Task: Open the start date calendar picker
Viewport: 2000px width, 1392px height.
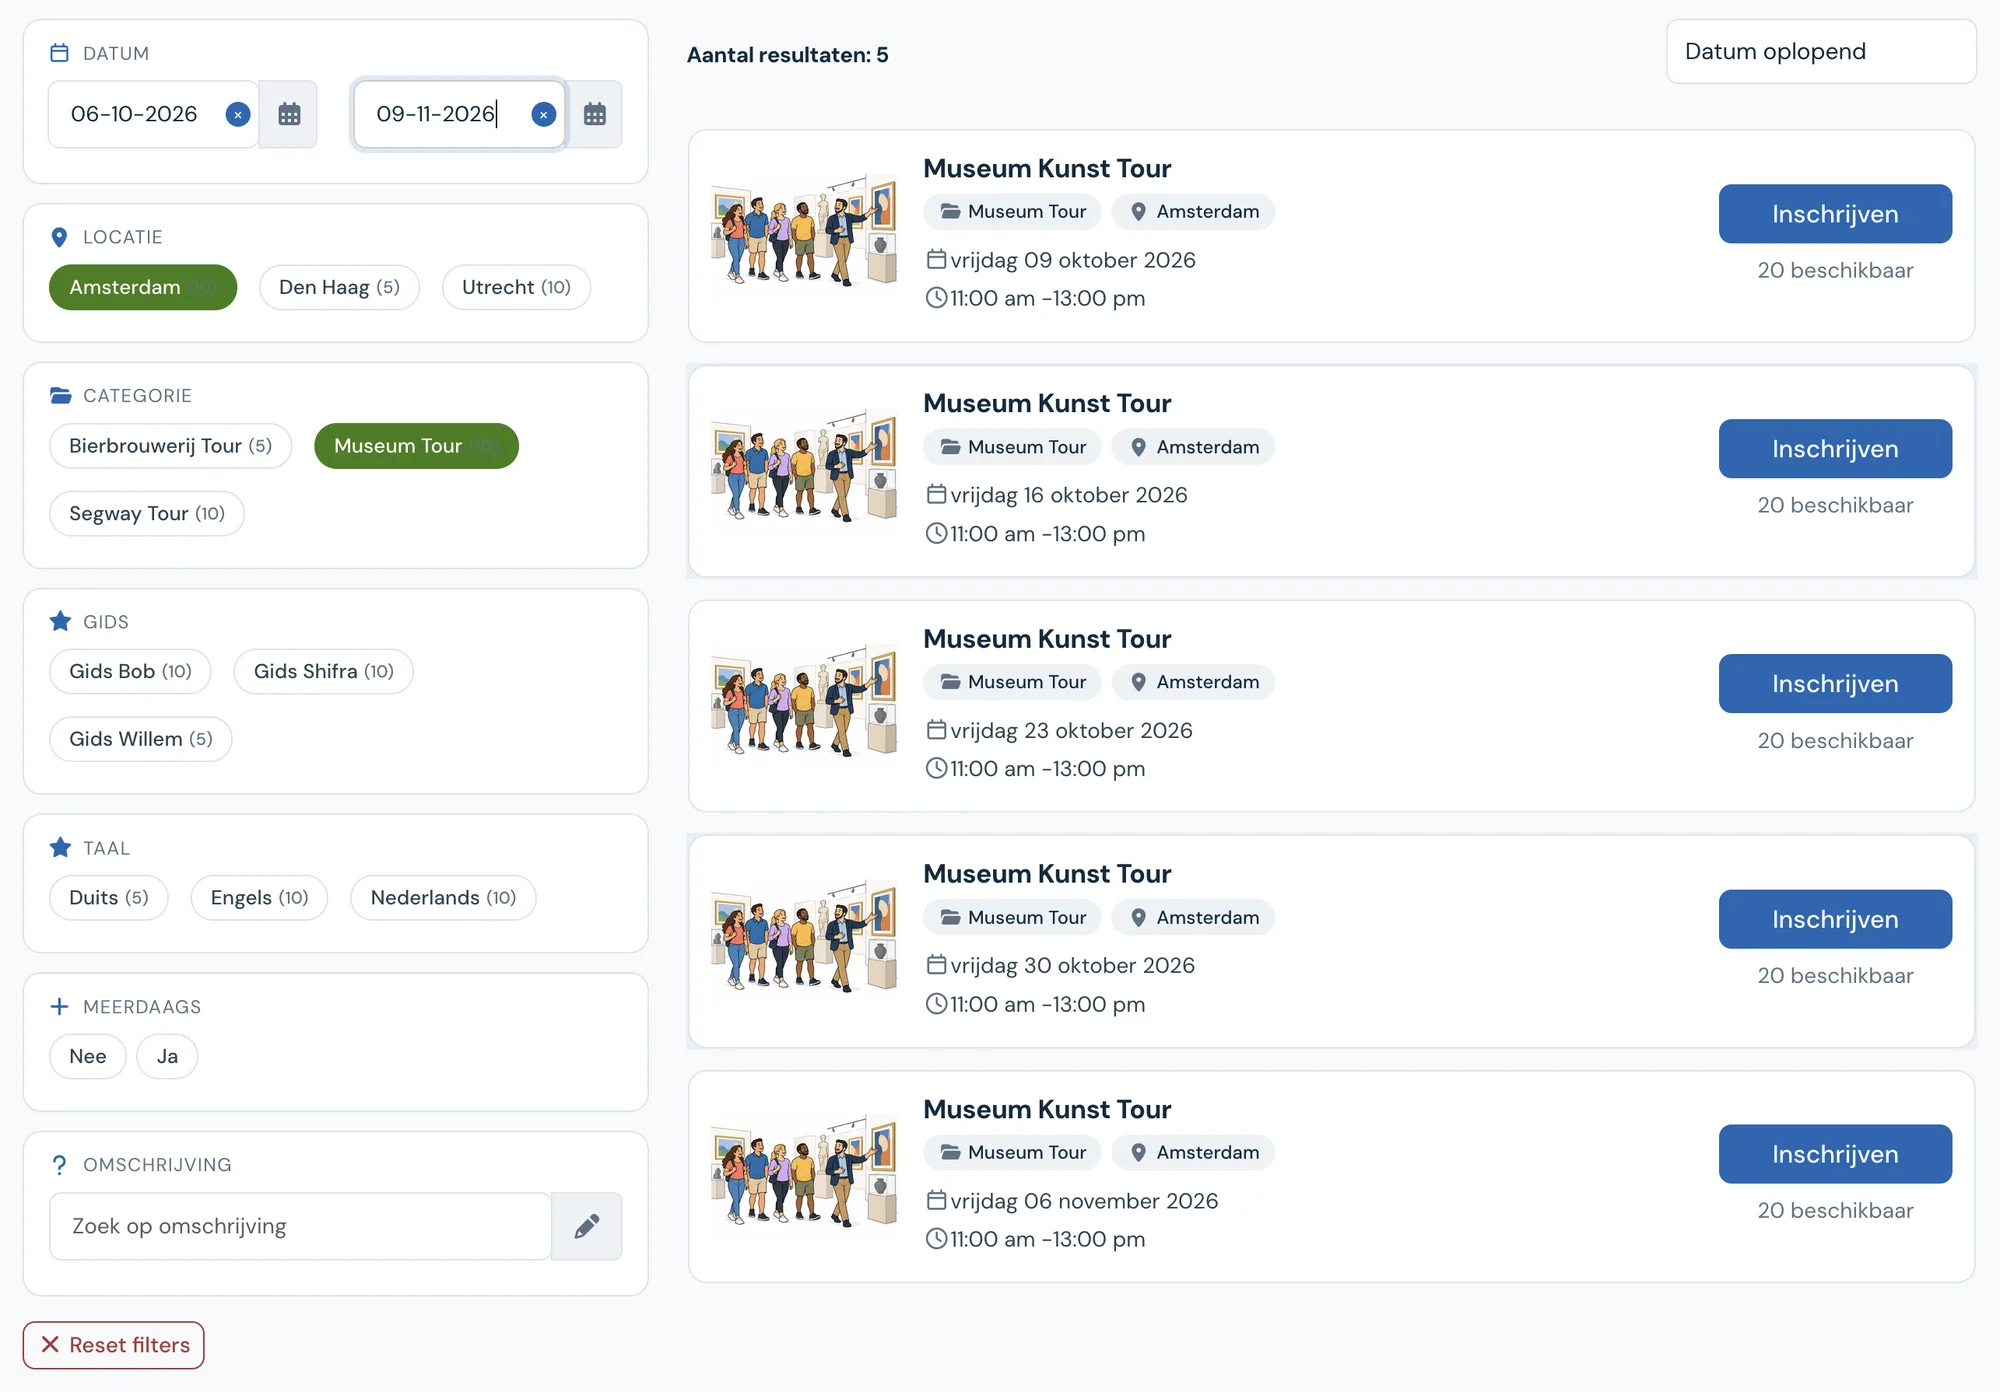Action: (x=289, y=114)
